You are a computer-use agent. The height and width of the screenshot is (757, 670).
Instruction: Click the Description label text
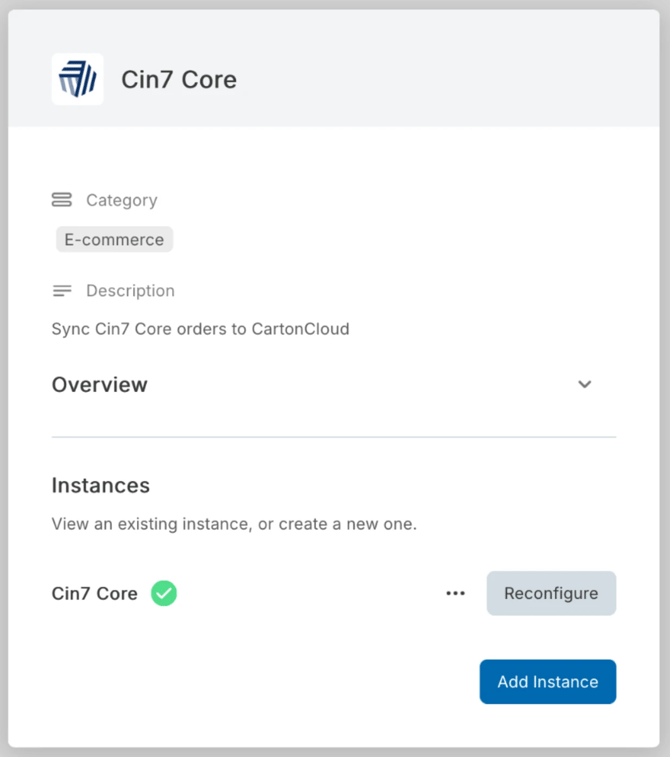tap(130, 291)
